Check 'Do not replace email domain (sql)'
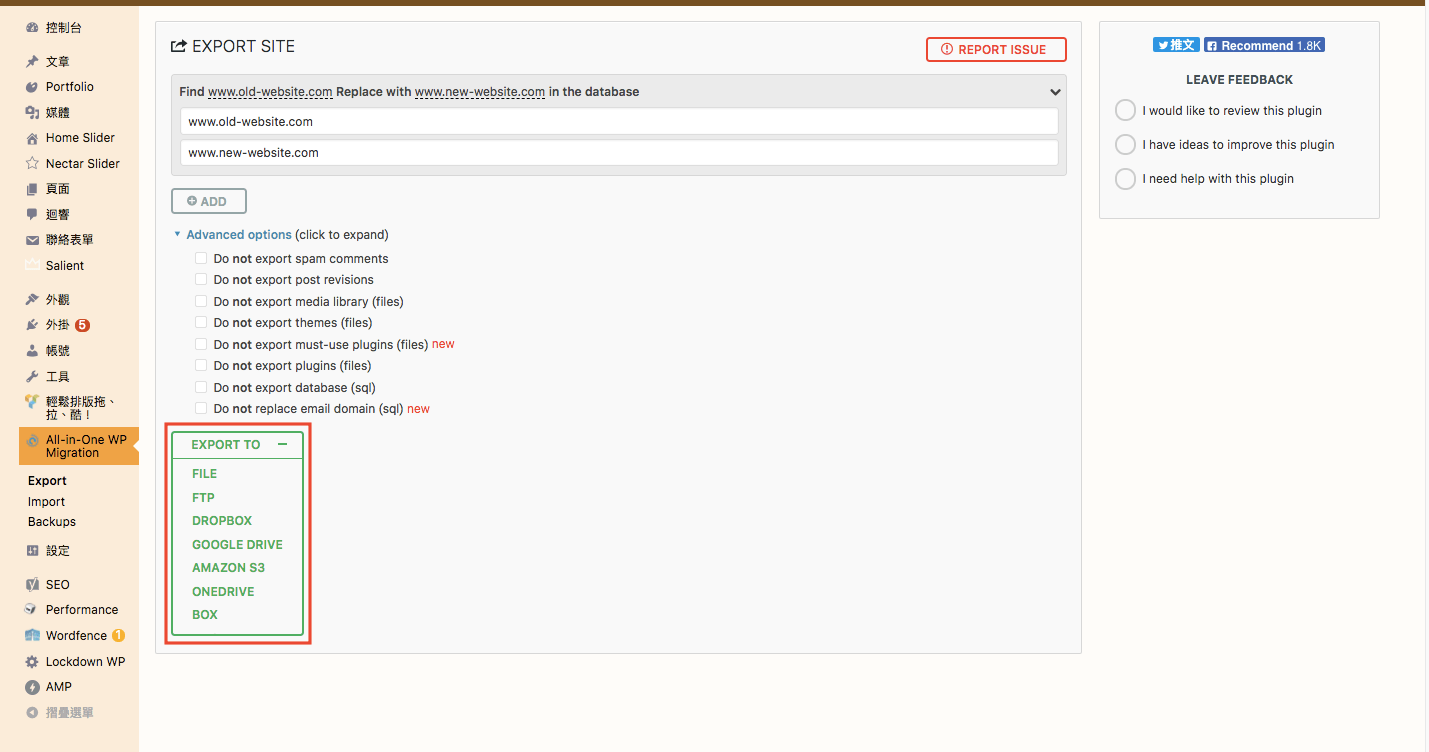 click(201, 409)
